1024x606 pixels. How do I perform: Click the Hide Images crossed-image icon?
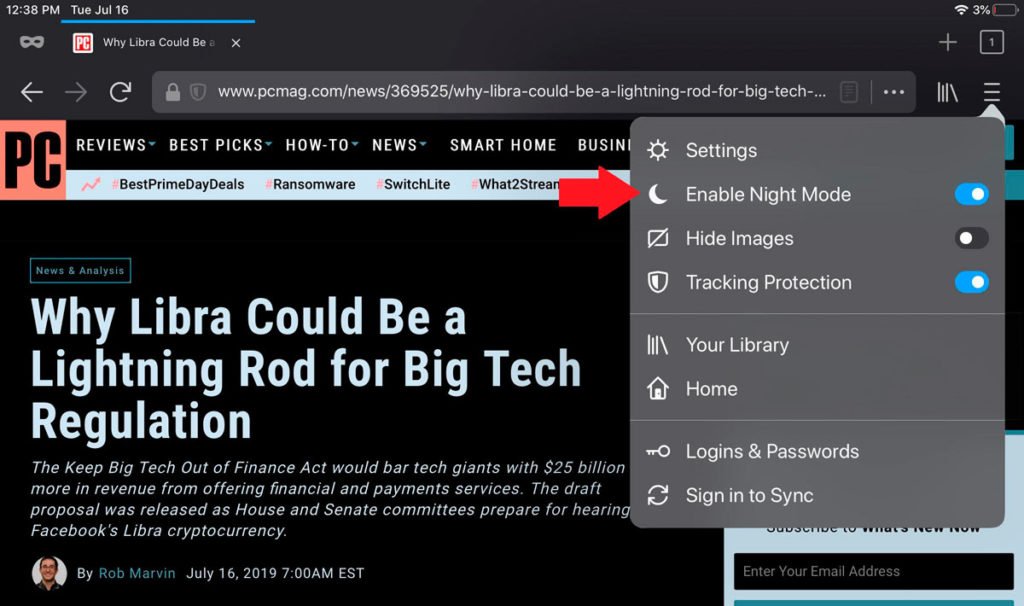[658, 238]
